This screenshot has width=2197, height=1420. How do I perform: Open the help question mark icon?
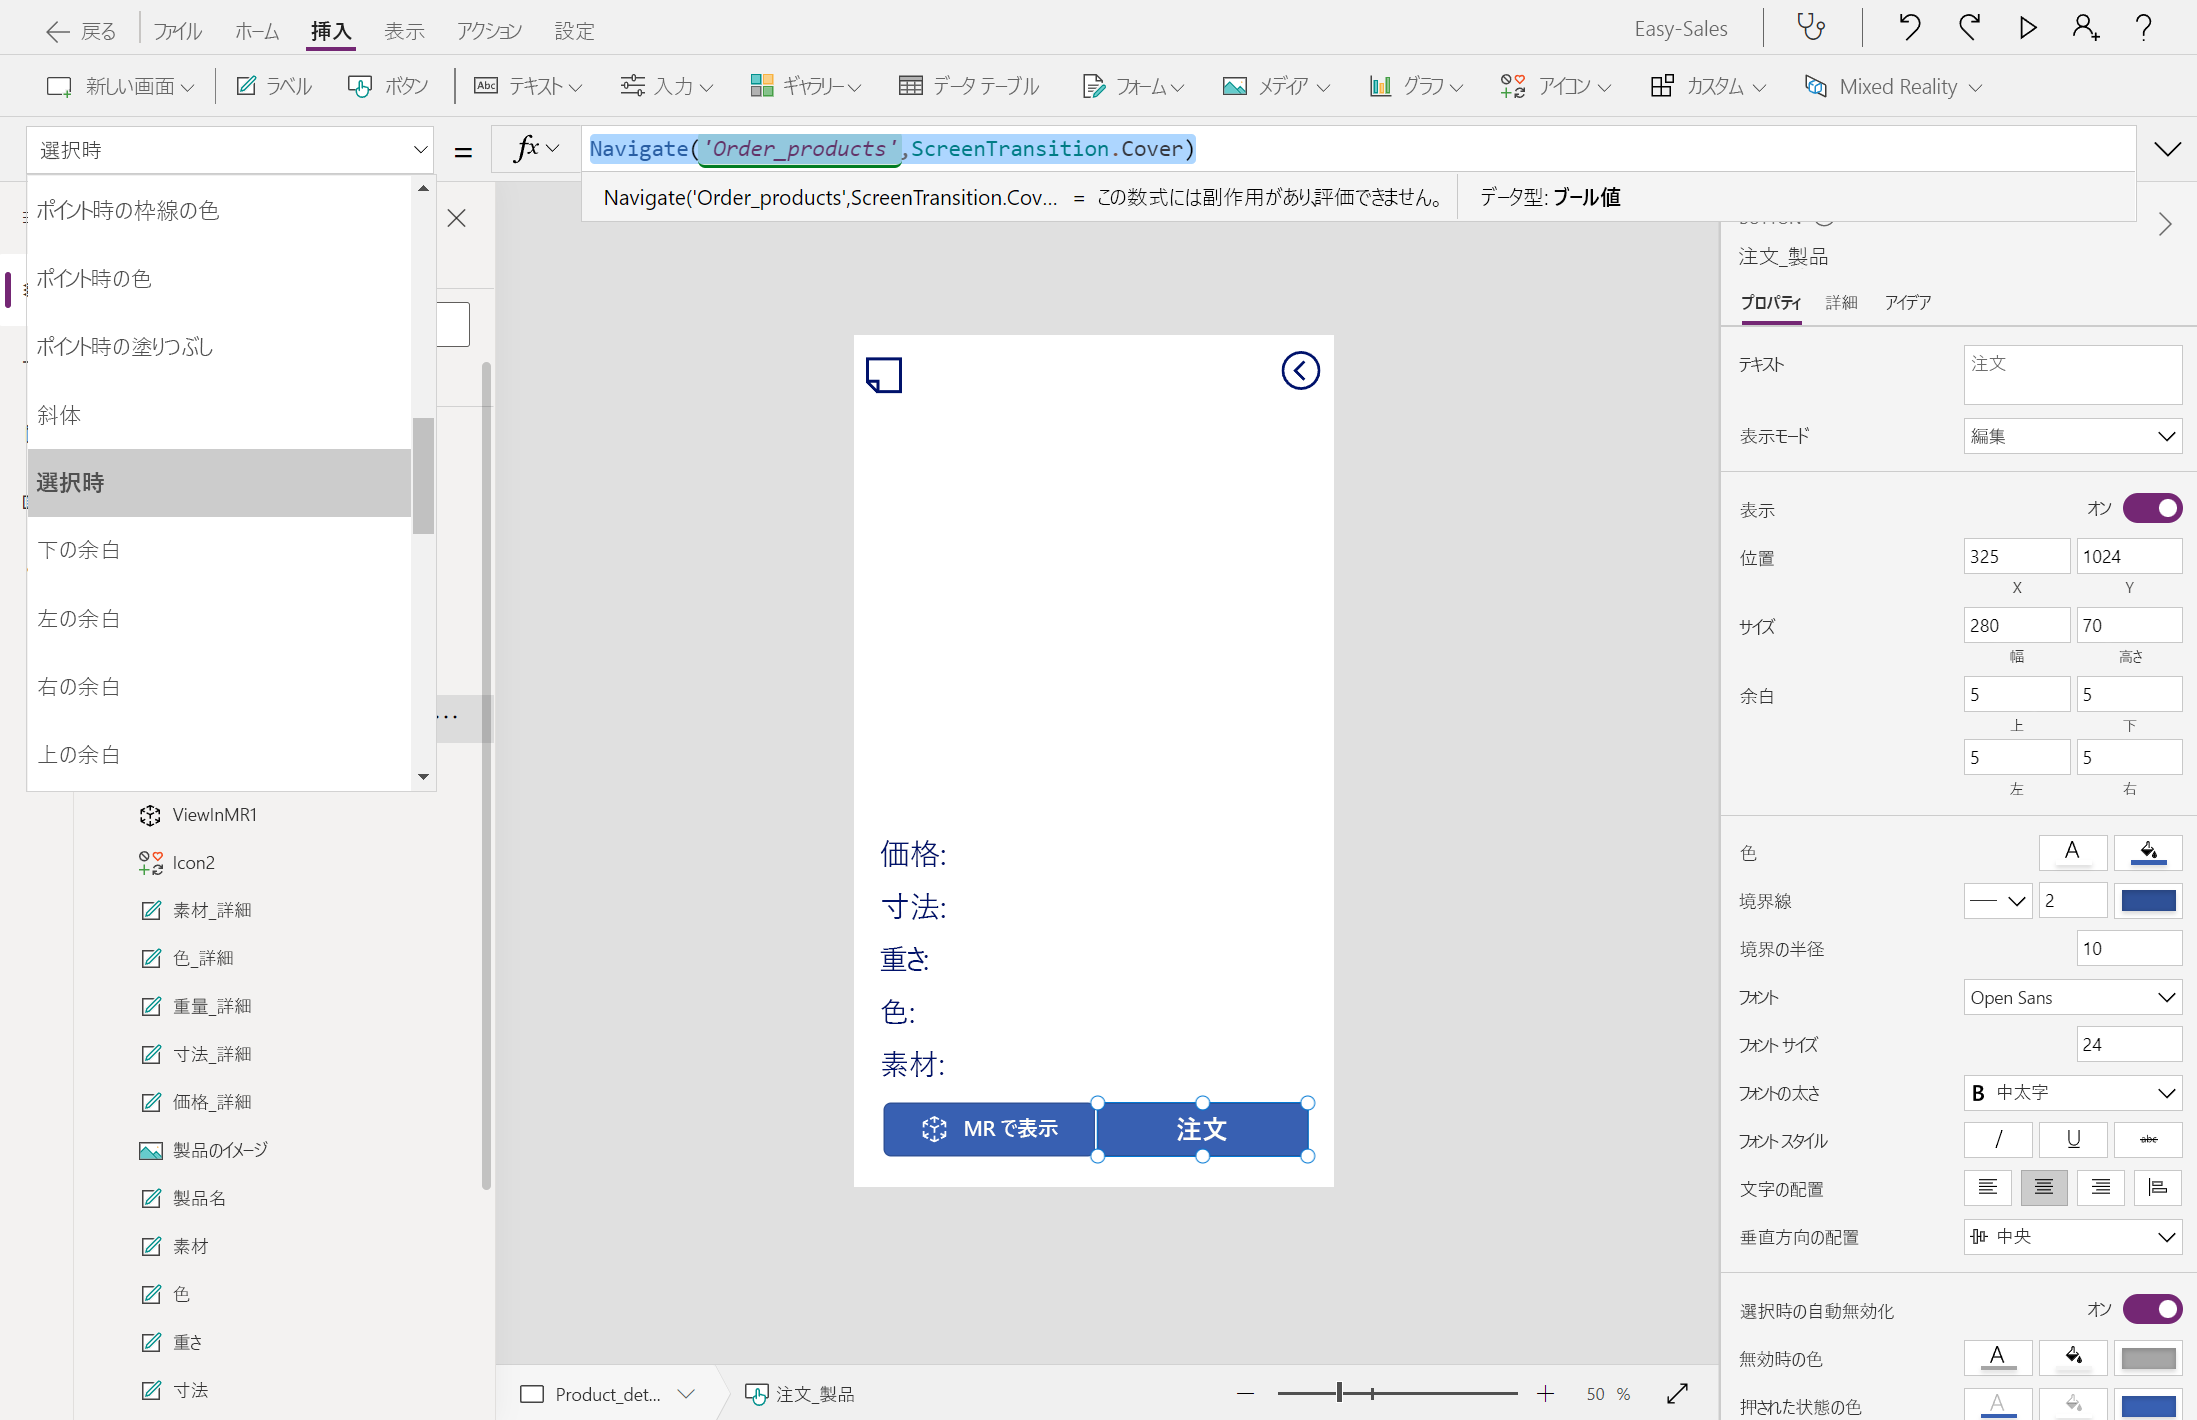[2143, 28]
